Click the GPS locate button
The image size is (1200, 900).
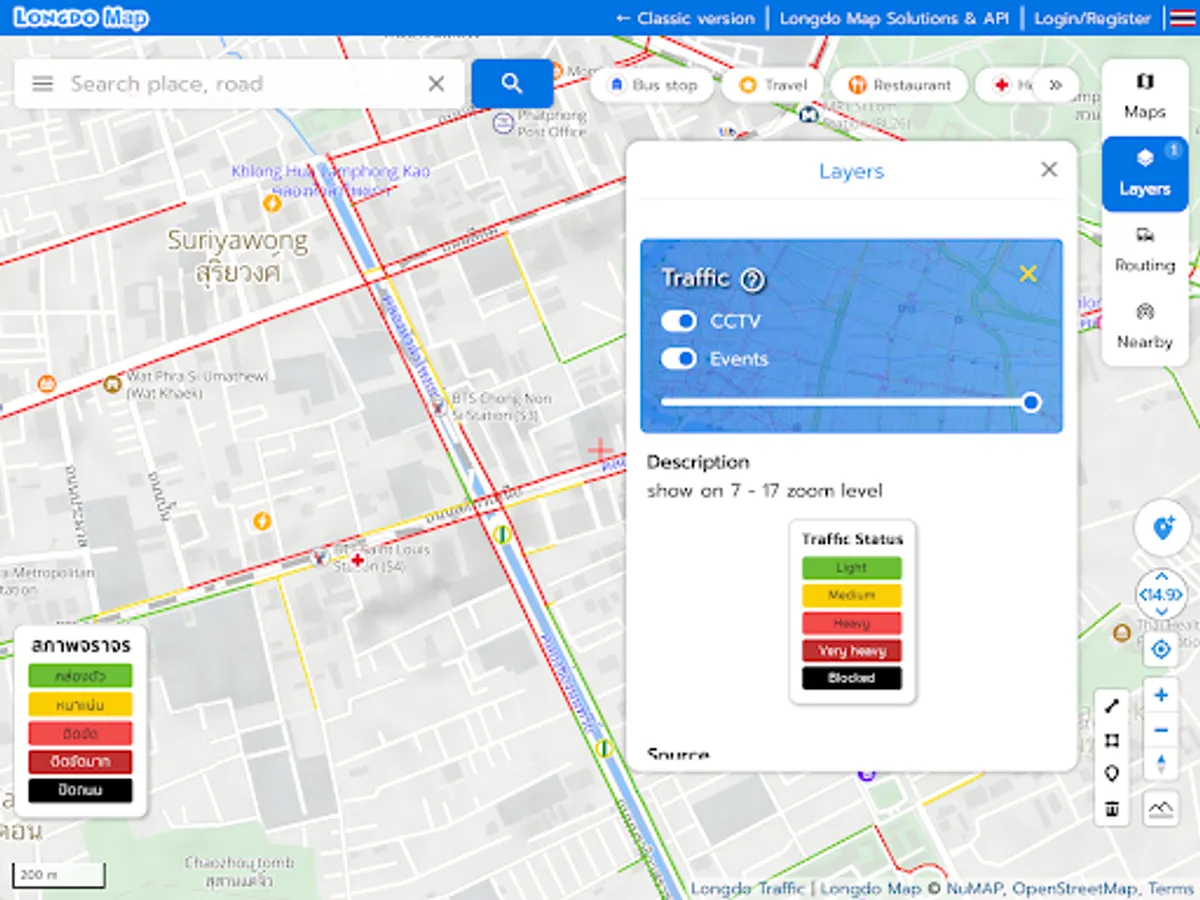[x=1160, y=649]
